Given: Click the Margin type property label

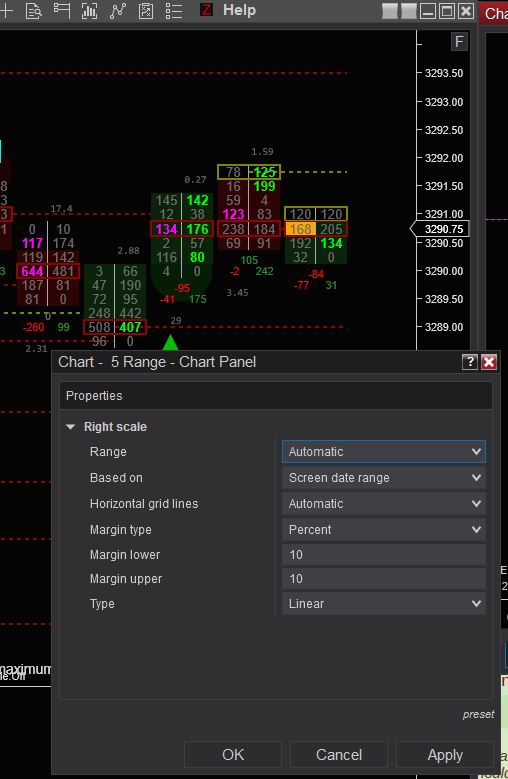Looking at the screenshot, I should (121, 530).
